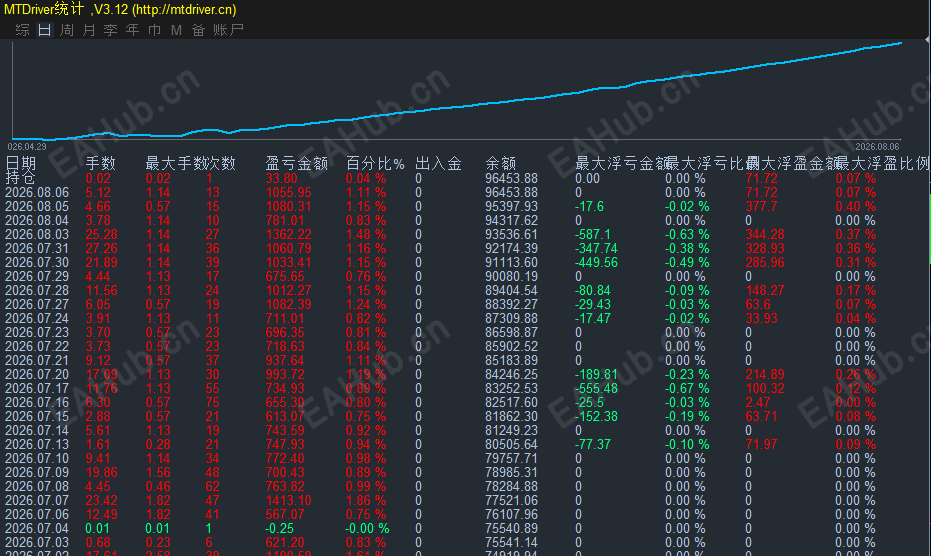Open the 币 currency tab
Screen dimensions: 931x557
point(154,30)
